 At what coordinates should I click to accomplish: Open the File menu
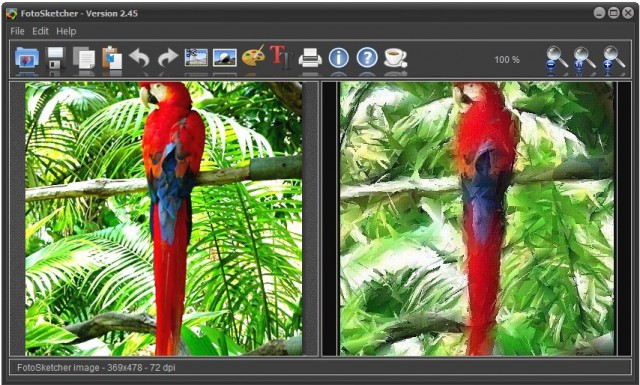[17, 31]
